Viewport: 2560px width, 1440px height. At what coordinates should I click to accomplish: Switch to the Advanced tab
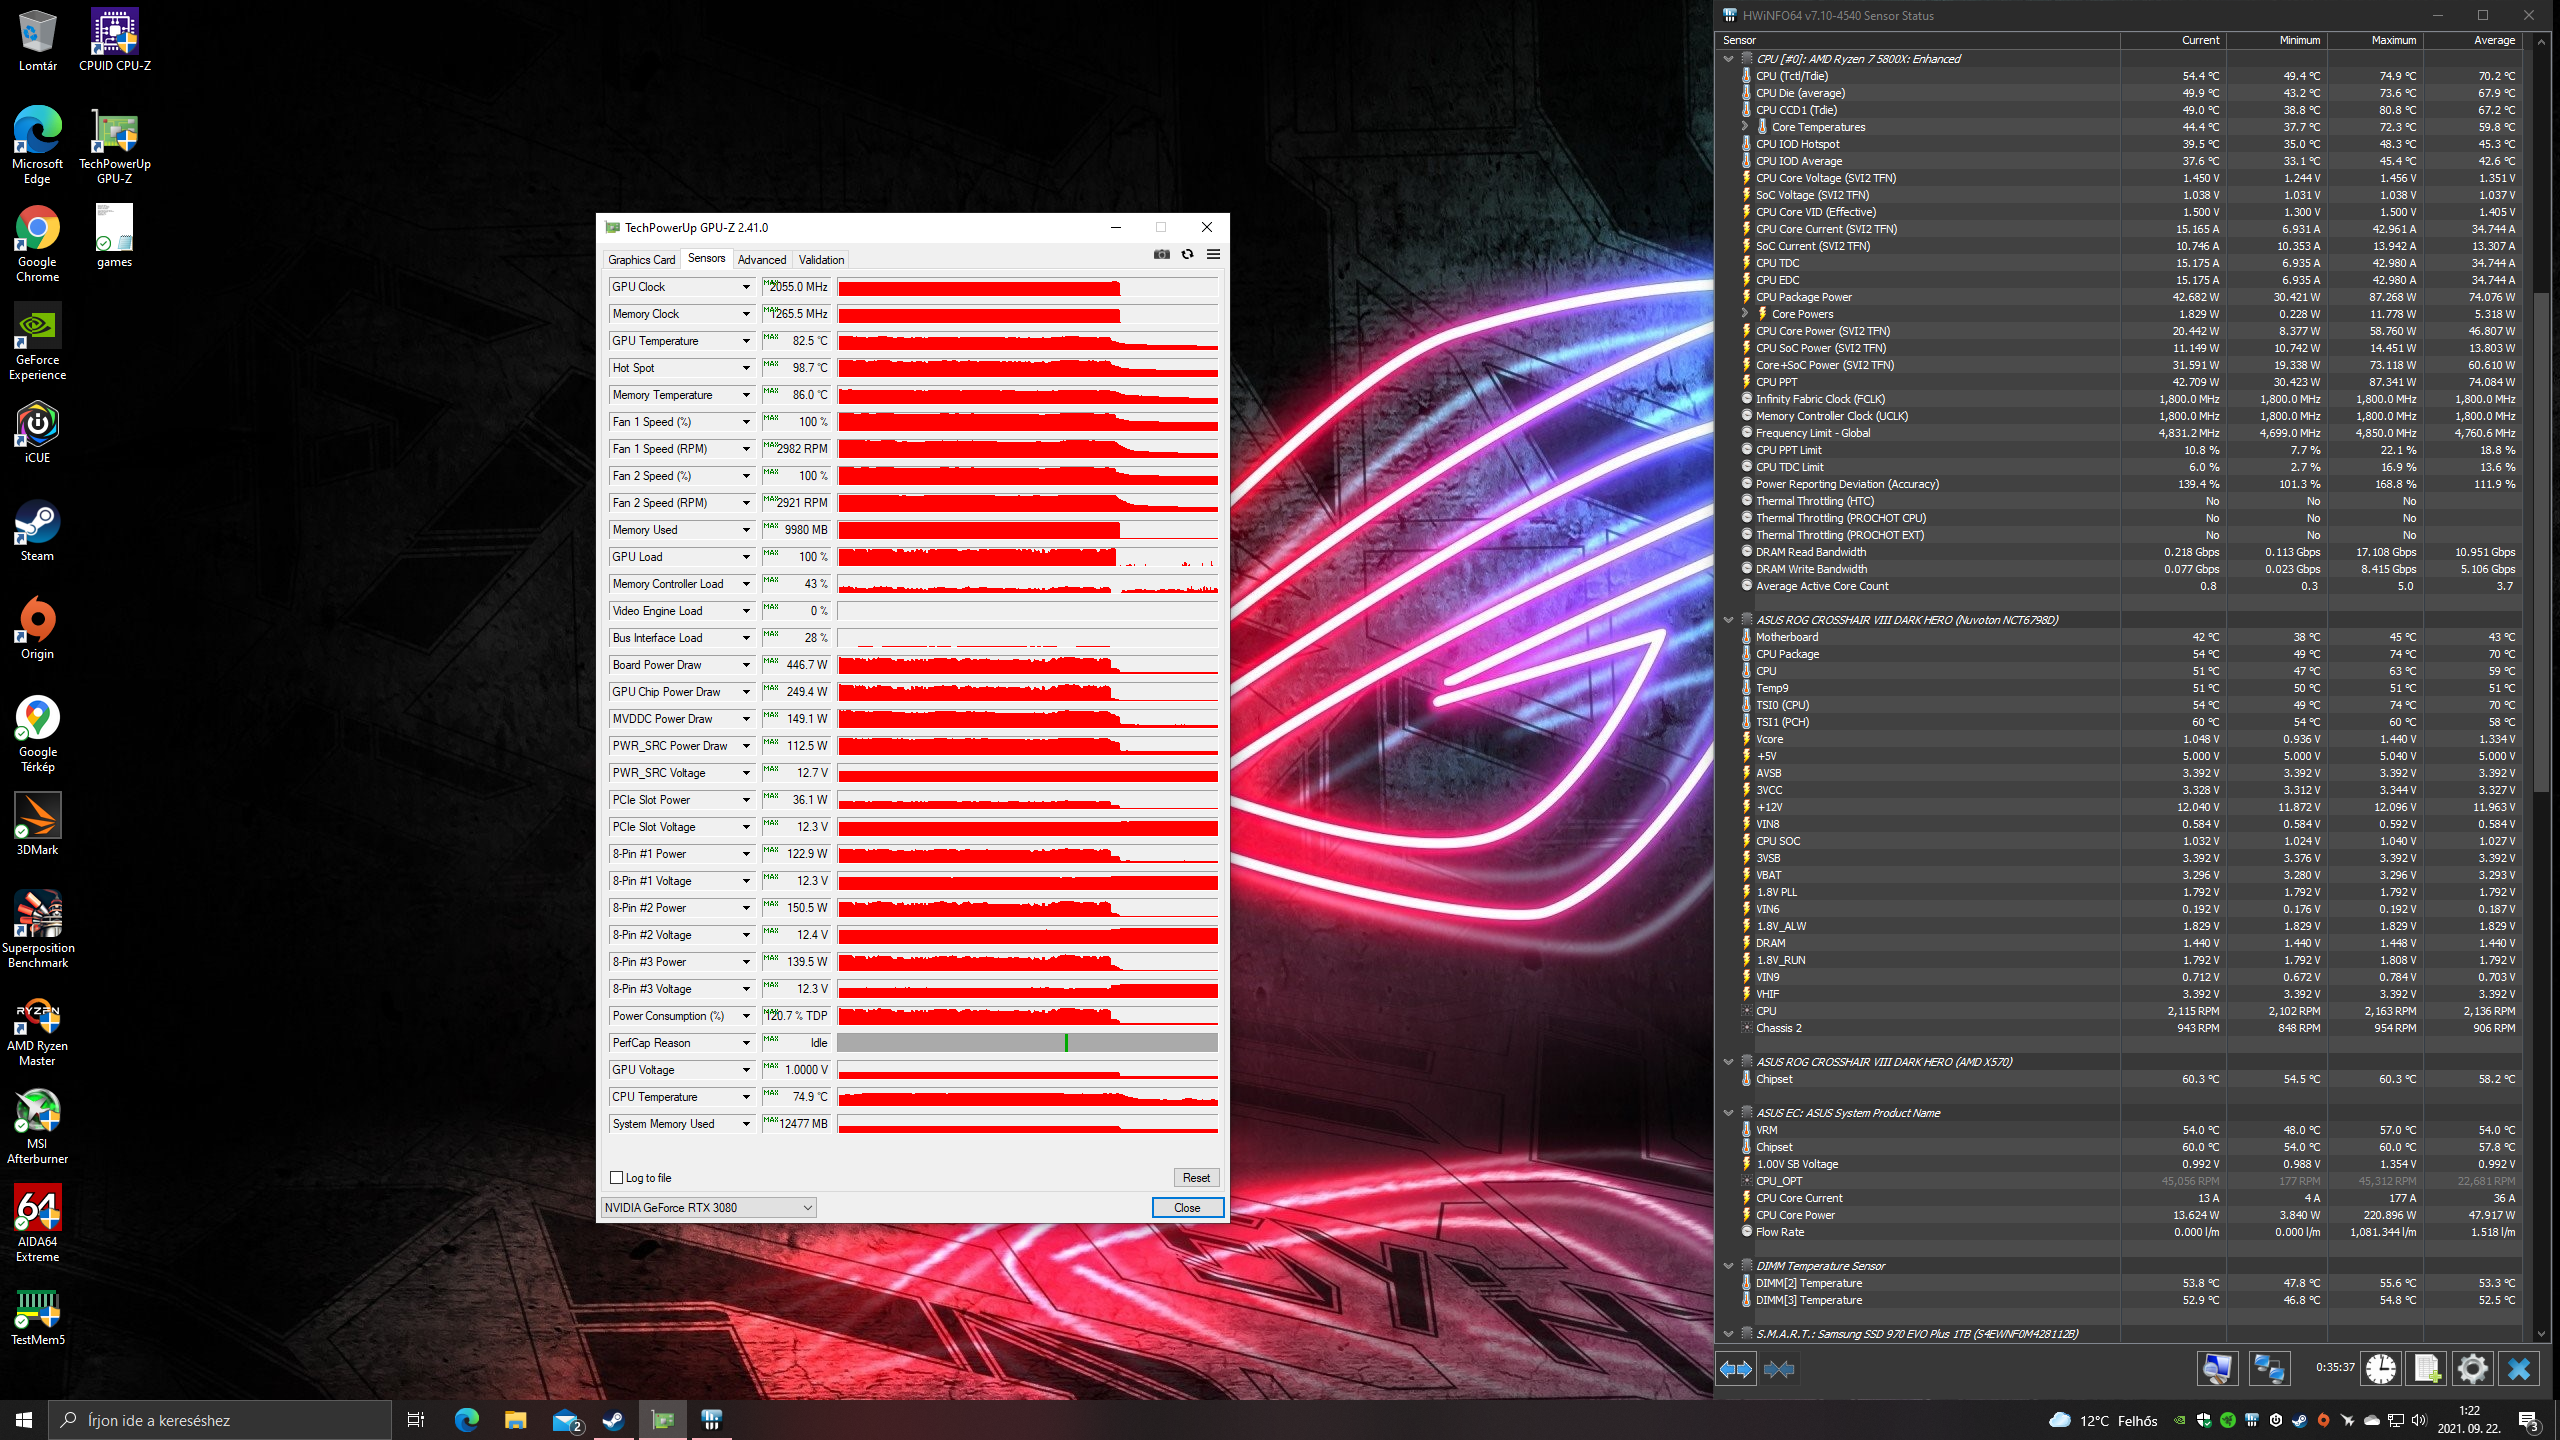pyautogui.click(x=762, y=260)
